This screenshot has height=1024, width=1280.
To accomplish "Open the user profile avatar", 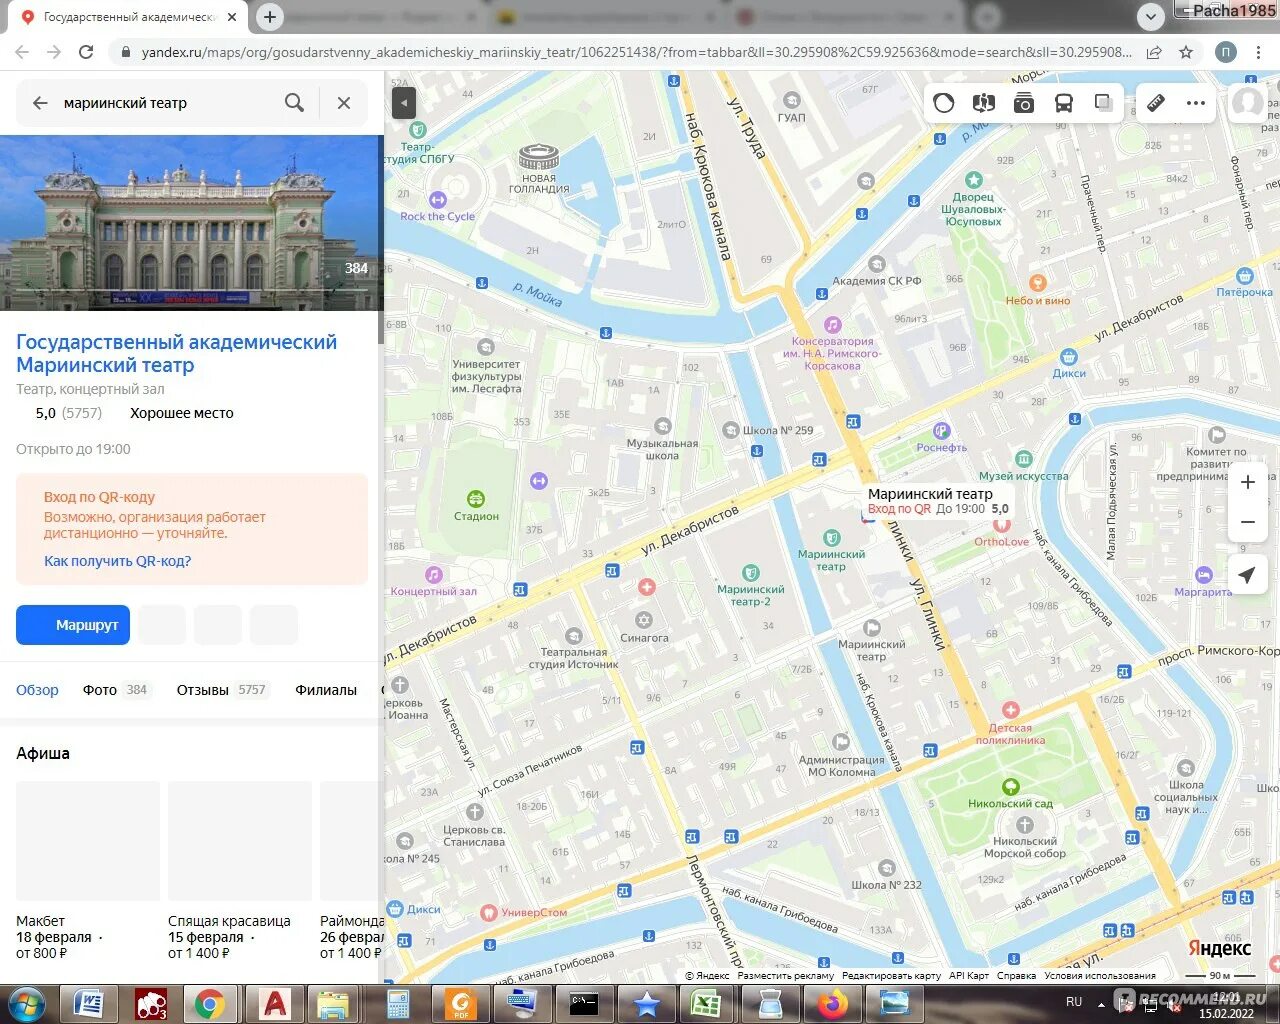I will pos(1247,102).
